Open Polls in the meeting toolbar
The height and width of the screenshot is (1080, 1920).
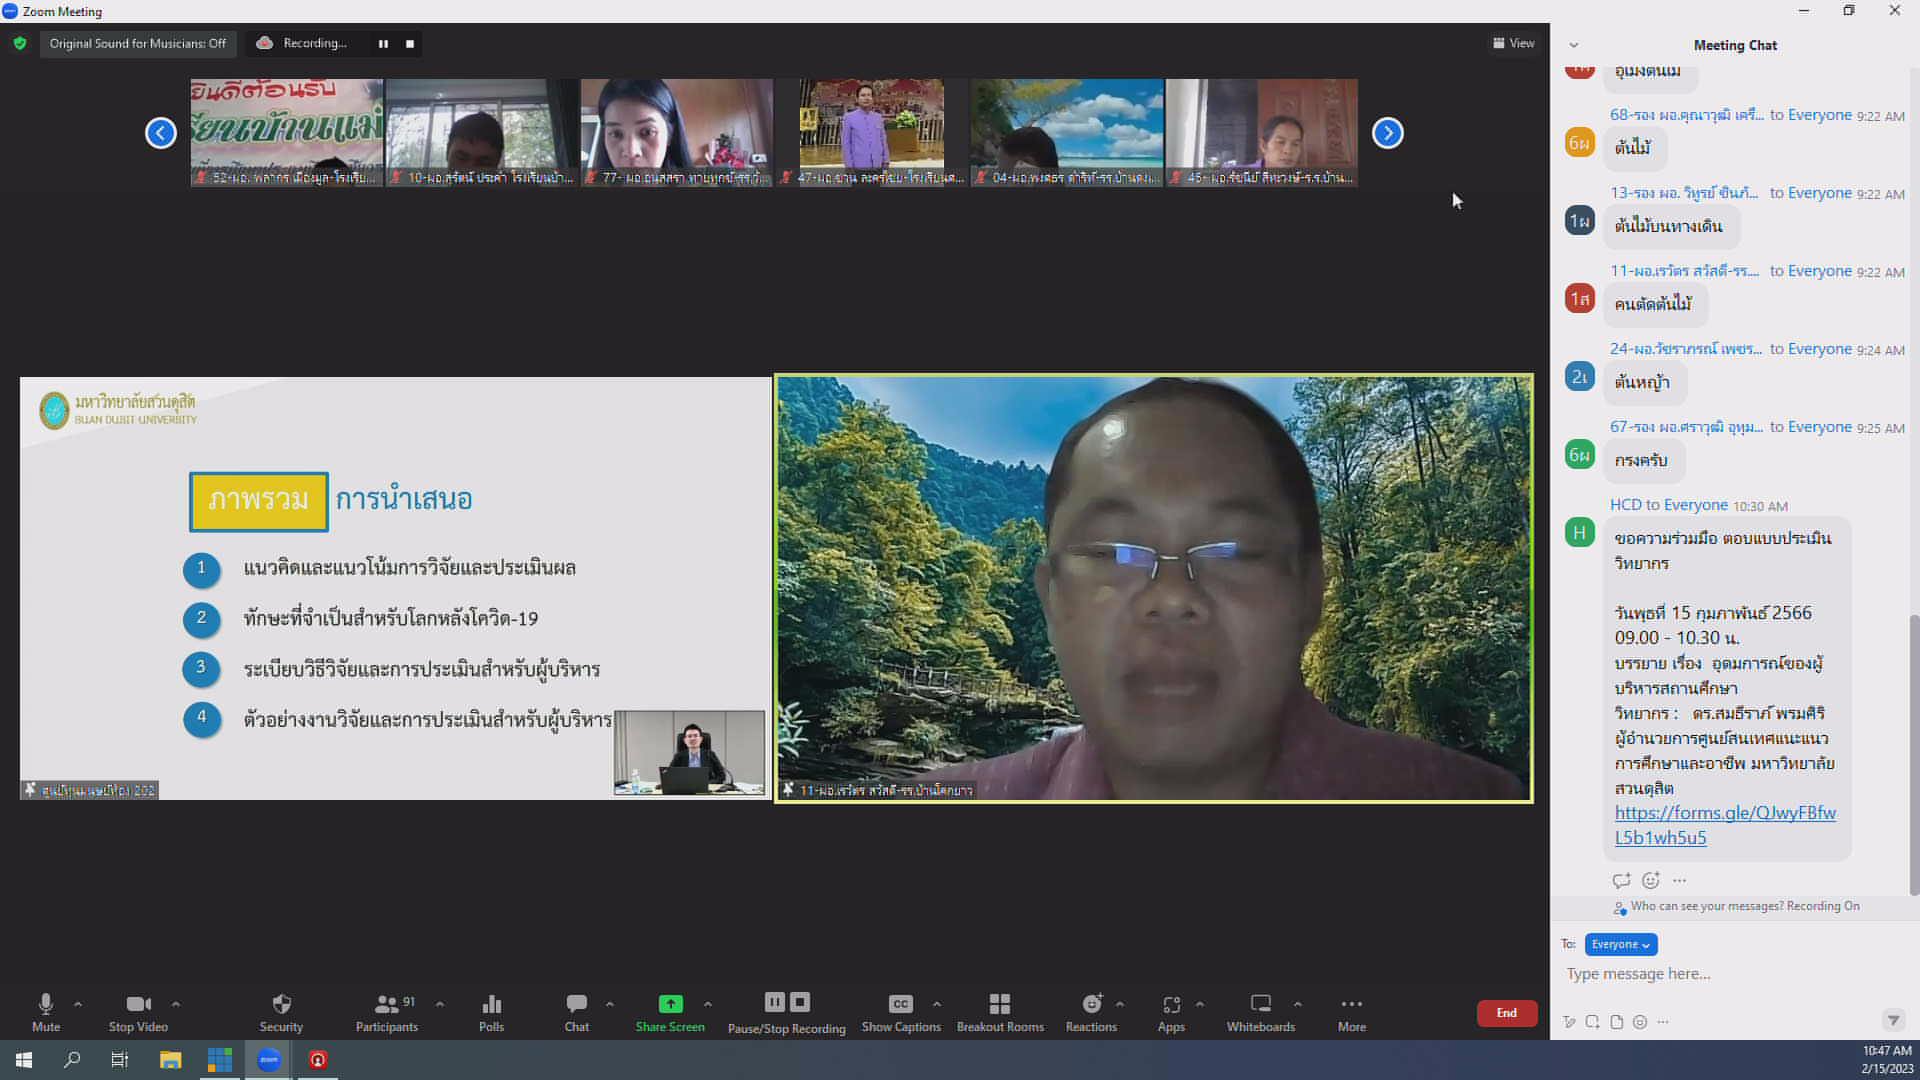[491, 1012]
